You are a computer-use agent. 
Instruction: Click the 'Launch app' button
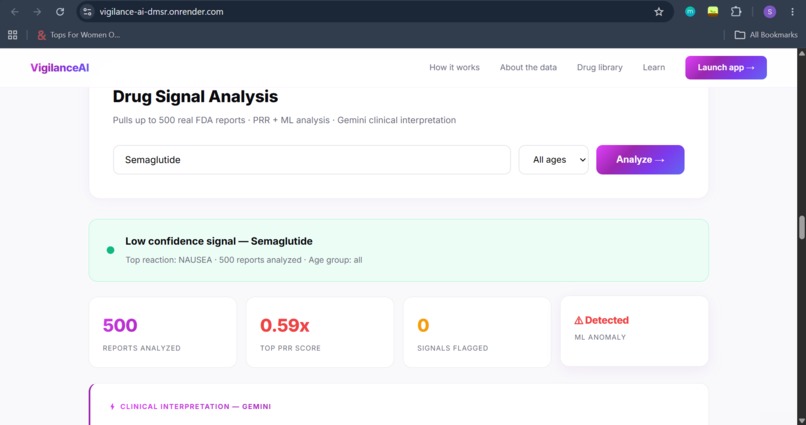726,67
